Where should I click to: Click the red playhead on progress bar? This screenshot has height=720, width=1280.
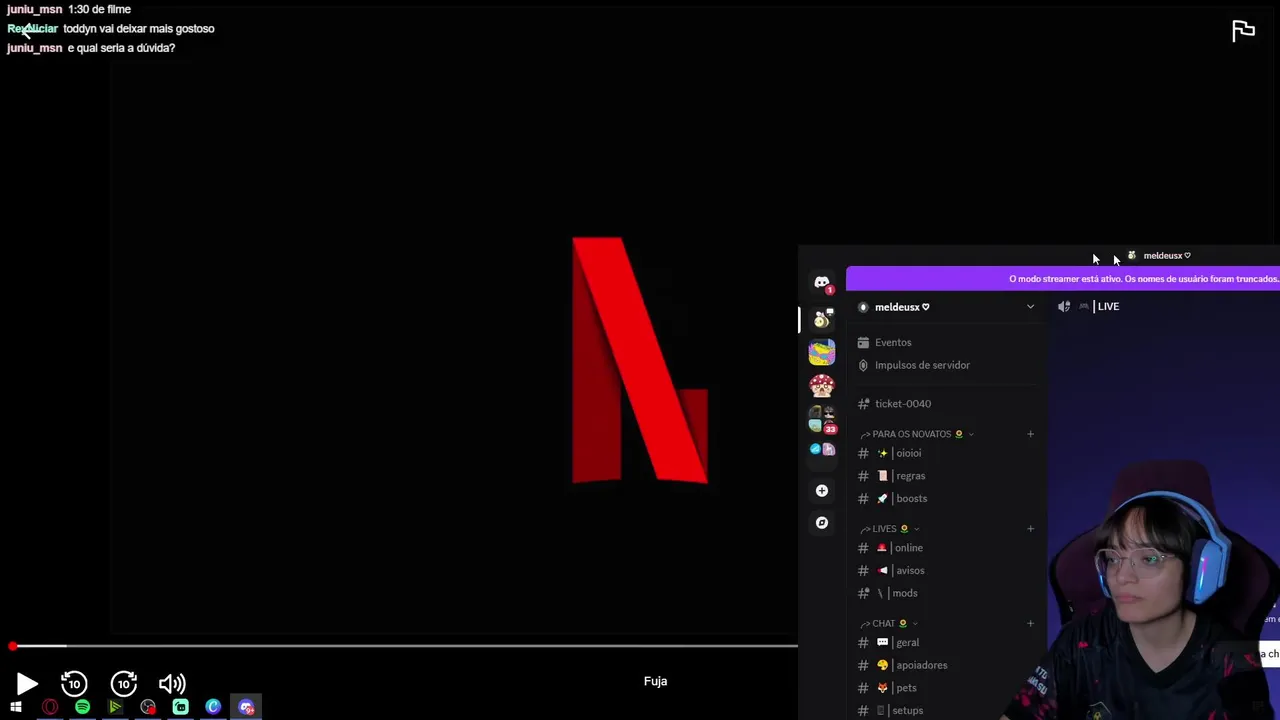[x=12, y=646]
